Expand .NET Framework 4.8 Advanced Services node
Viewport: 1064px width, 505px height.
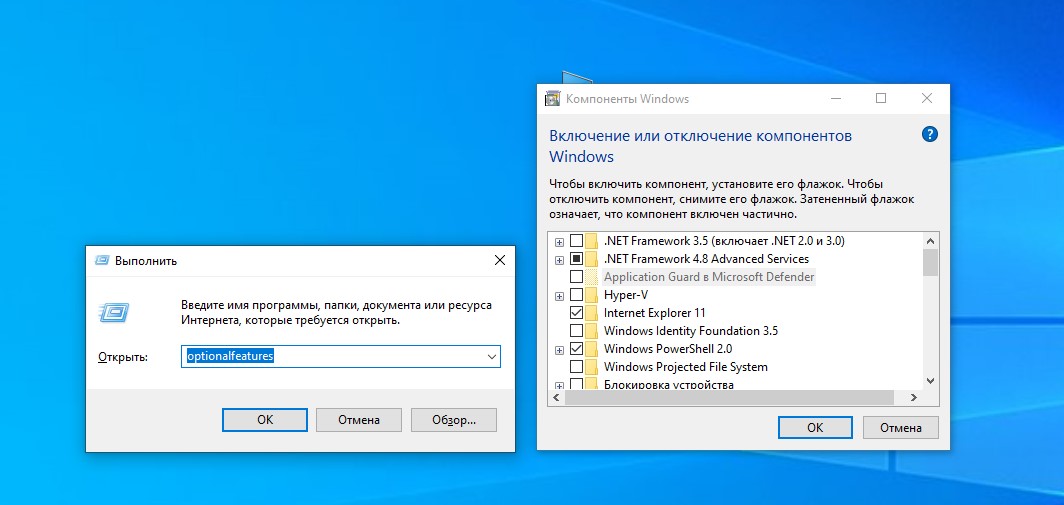point(559,259)
